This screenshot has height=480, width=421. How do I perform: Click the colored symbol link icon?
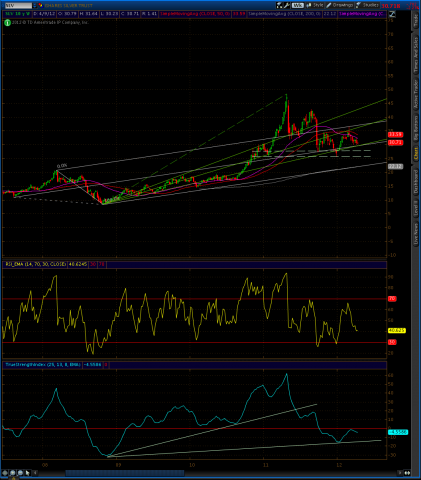pyautogui.click(x=40, y=6)
